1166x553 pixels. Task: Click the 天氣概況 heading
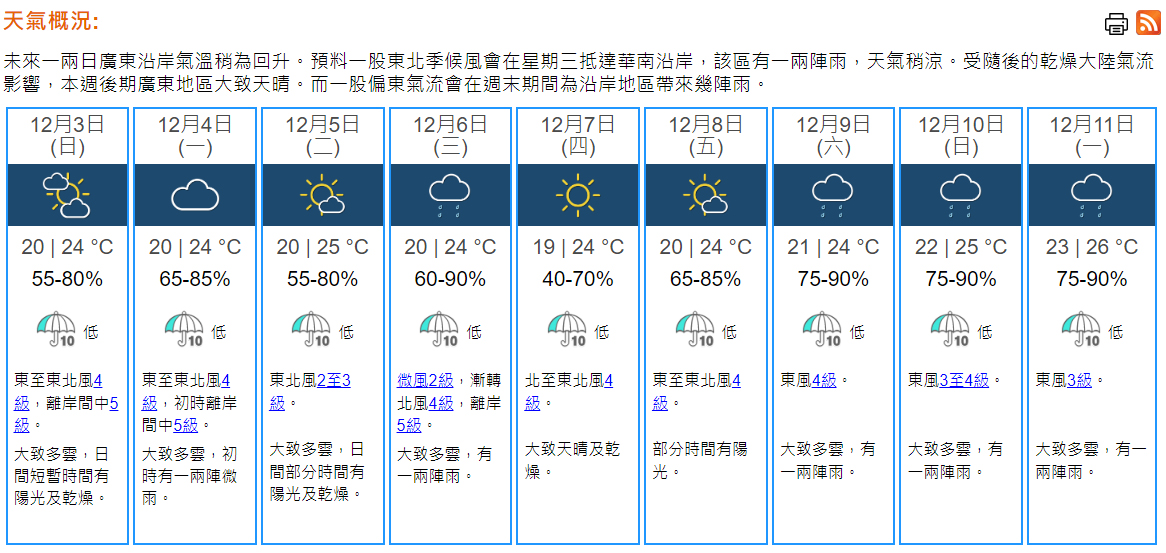(51, 22)
